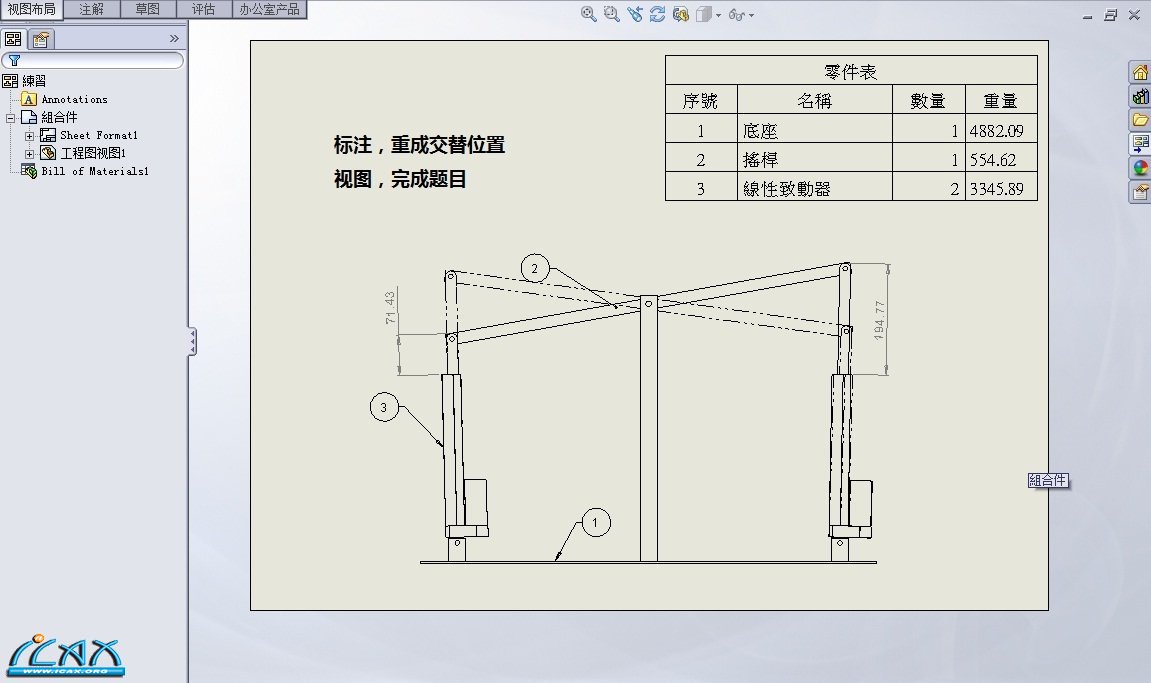Image resolution: width=1151 pixels, height=683 pixels.
Task: Click the filter funnel icon
Action: pyautogui.click(x=14, y=60)
